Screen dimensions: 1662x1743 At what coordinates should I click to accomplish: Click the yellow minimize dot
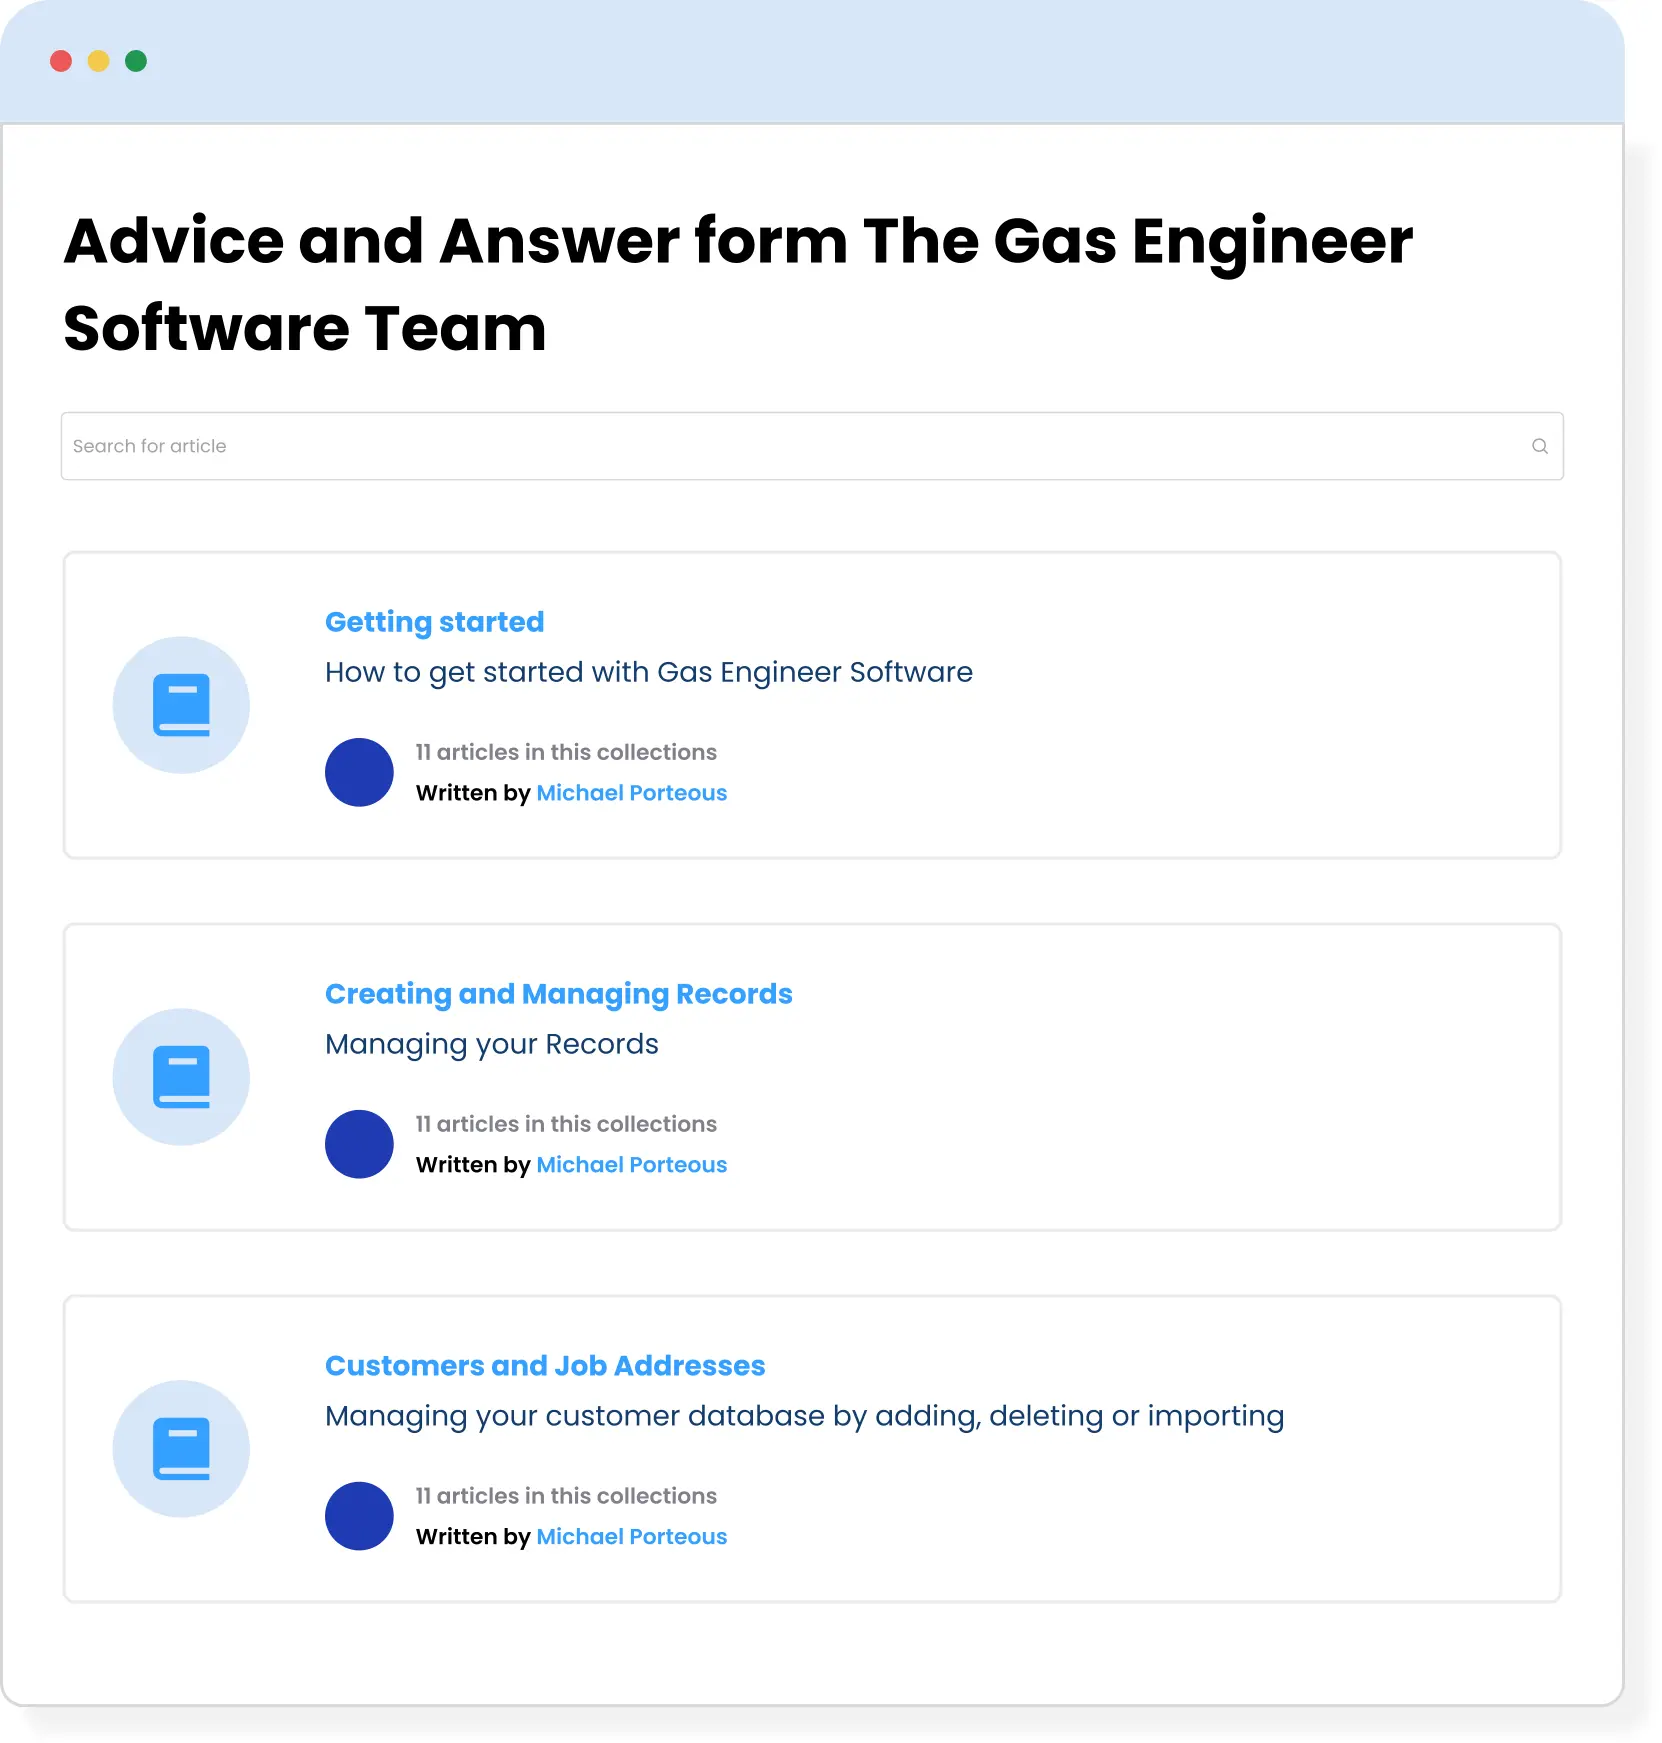coord(98,61)
